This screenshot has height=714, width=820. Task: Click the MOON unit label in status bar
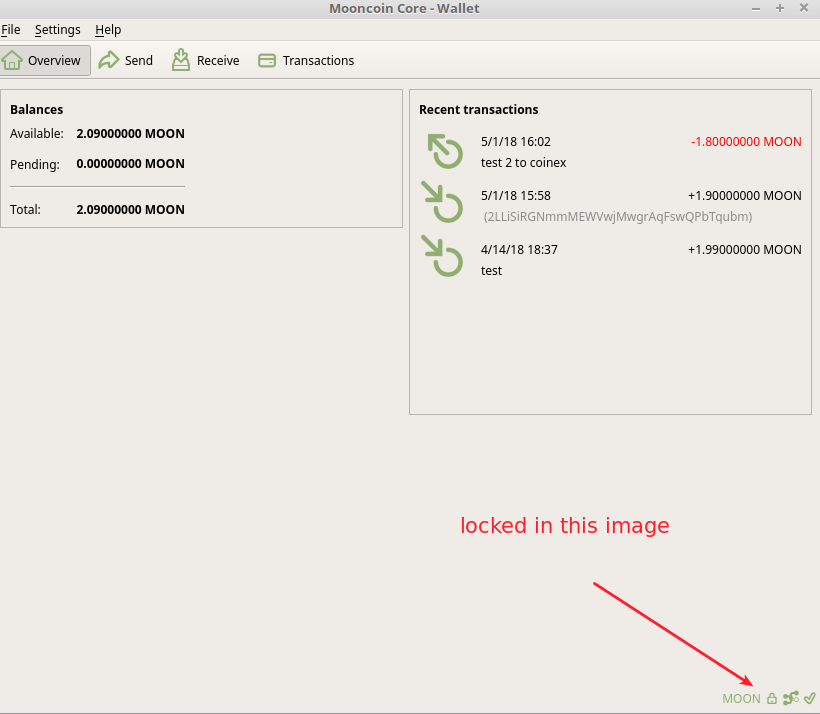coord(741,699)
